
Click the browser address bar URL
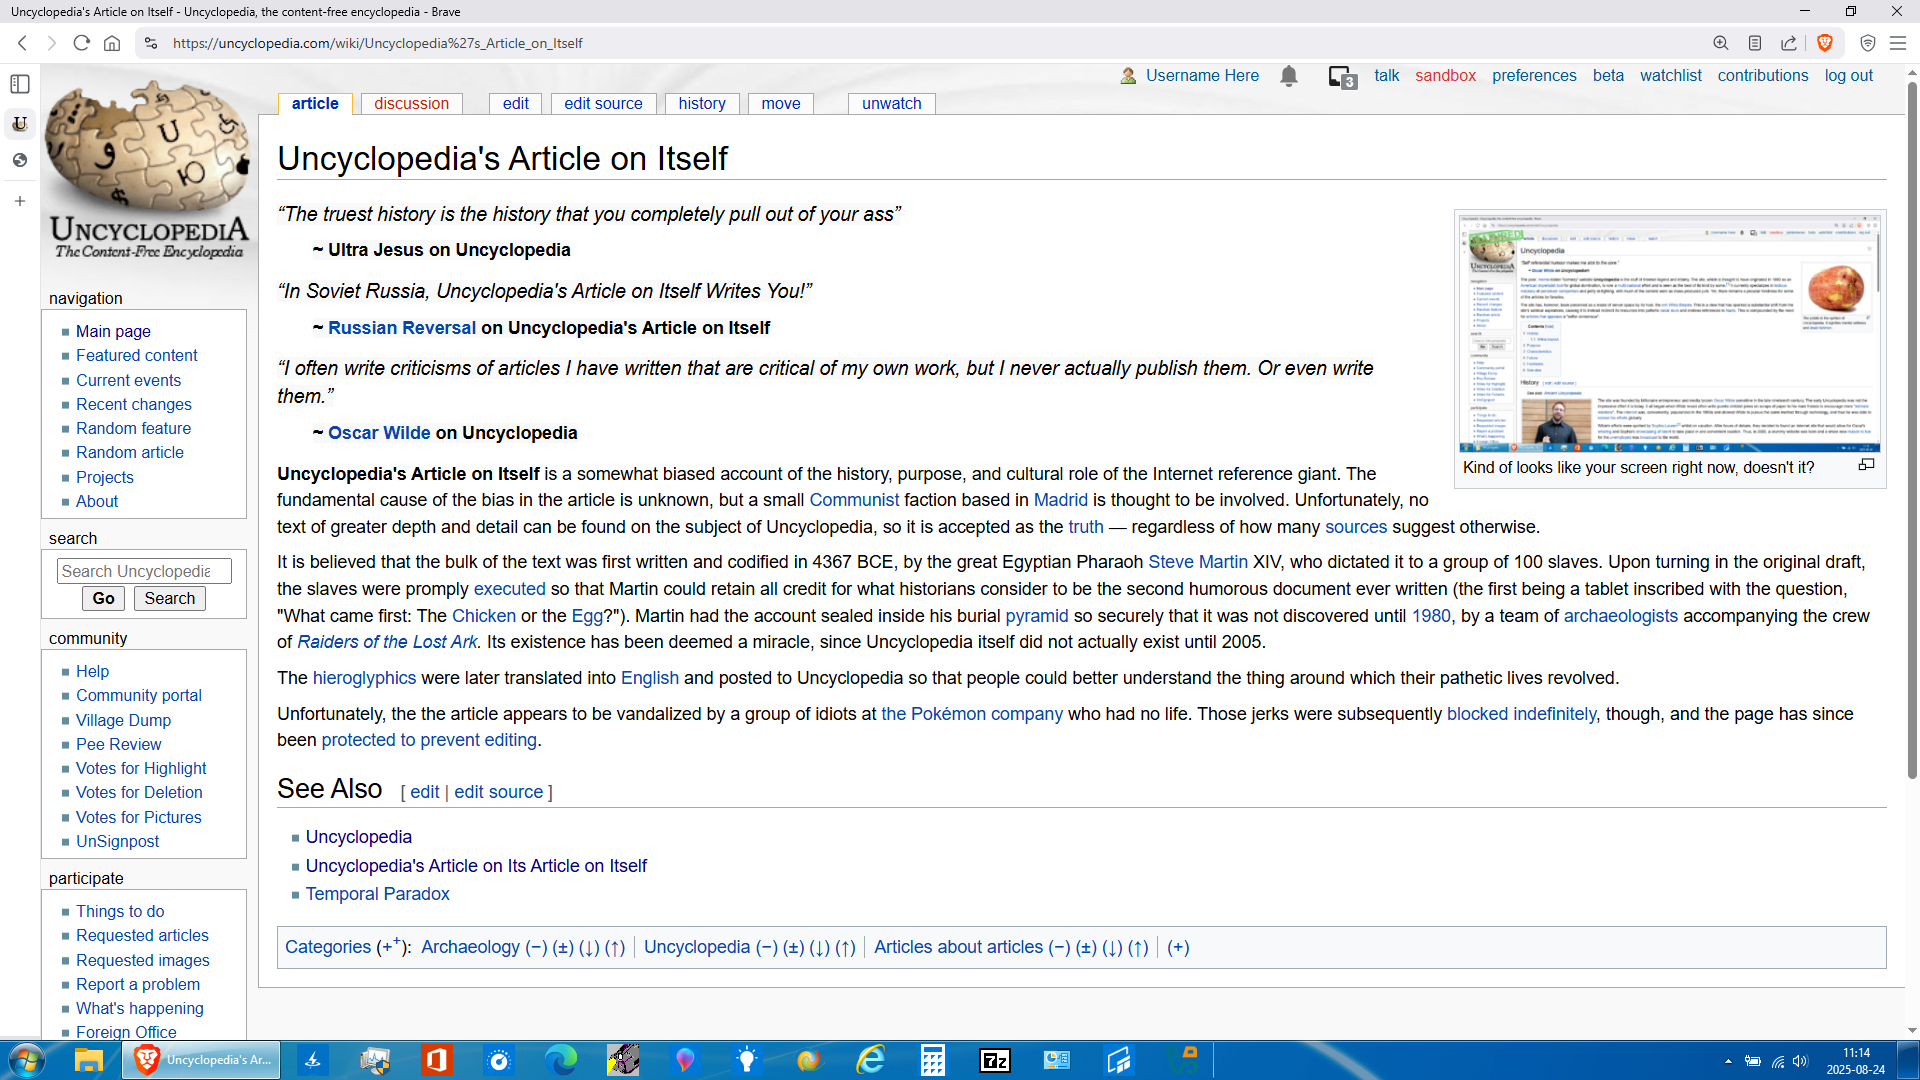point(377,43)
